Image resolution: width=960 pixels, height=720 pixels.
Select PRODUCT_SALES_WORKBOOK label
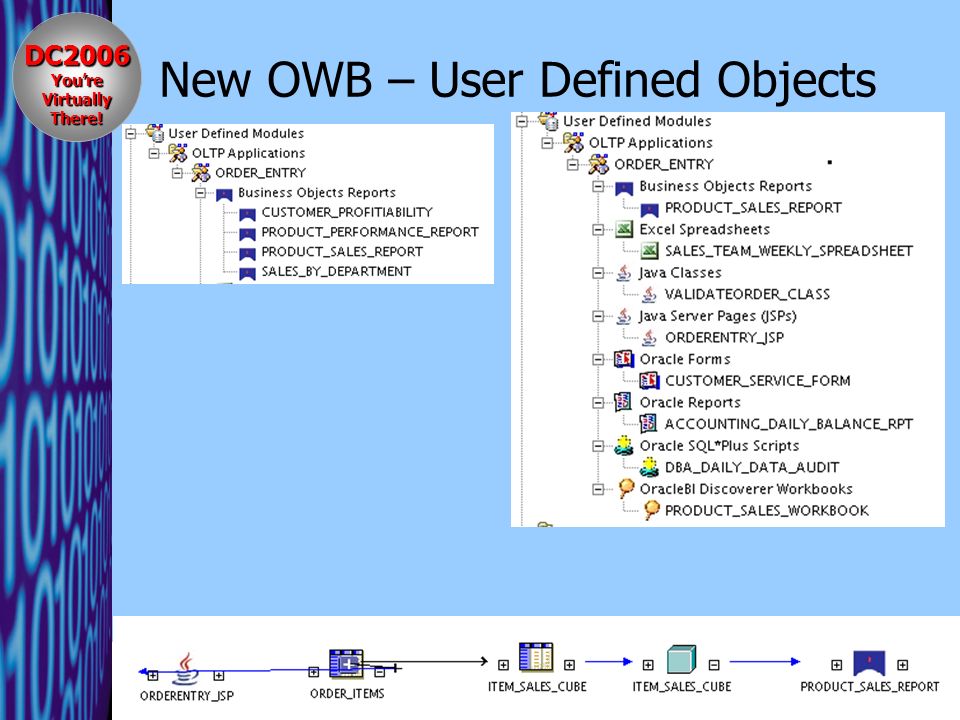pyautogui.click(x=767, y=511)
